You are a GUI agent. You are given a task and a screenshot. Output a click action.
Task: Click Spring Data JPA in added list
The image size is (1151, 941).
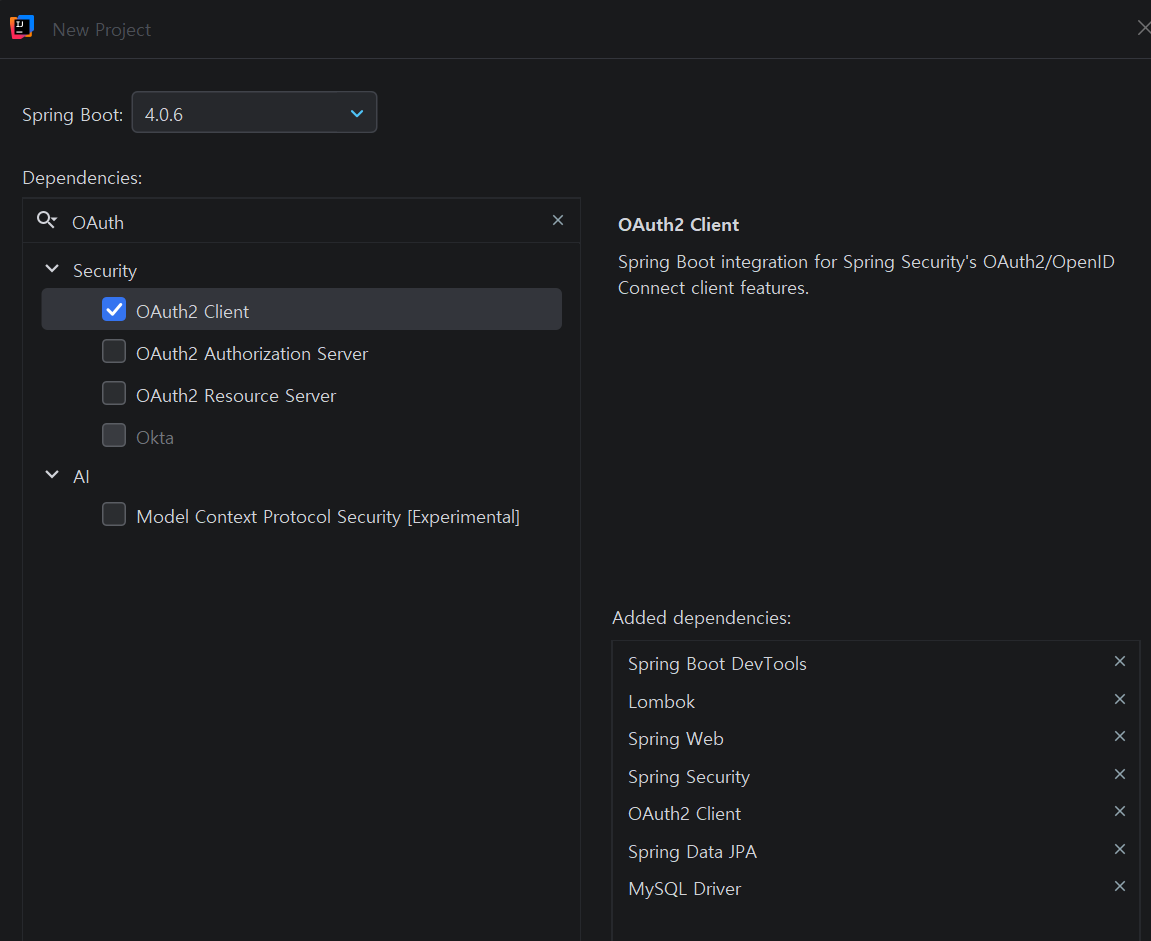click(692, 851)
